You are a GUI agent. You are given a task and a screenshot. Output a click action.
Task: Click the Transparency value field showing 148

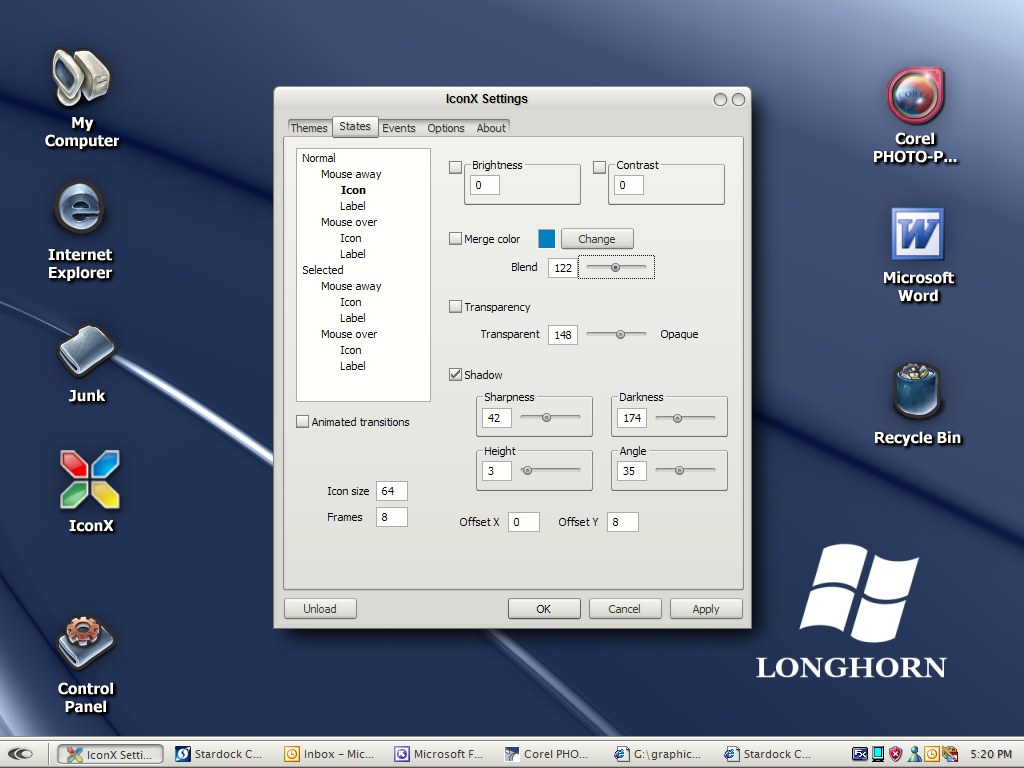pyautogui.click(x=563, y=335)
